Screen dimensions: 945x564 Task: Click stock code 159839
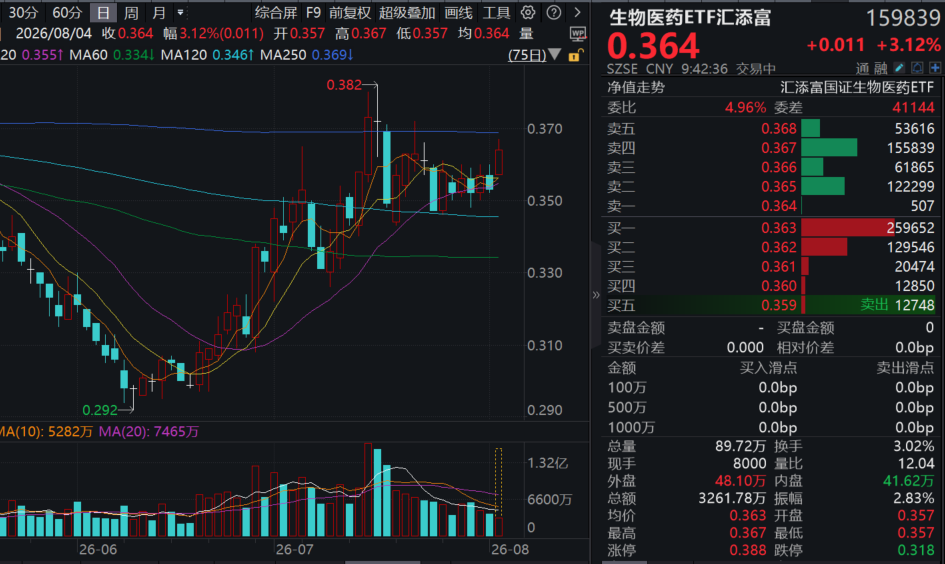[x=903, y=18]
